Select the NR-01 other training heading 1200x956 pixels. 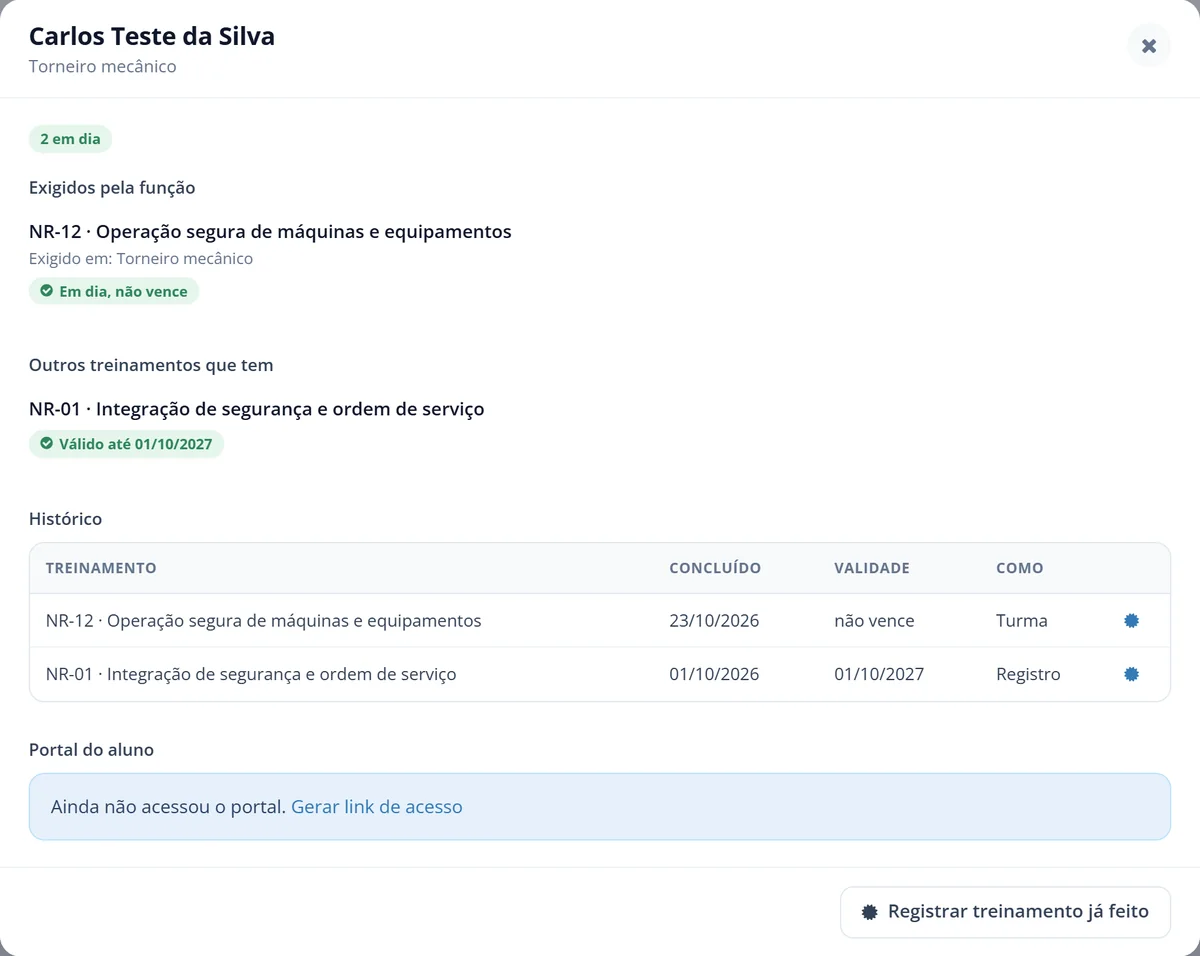pos(257,409)
